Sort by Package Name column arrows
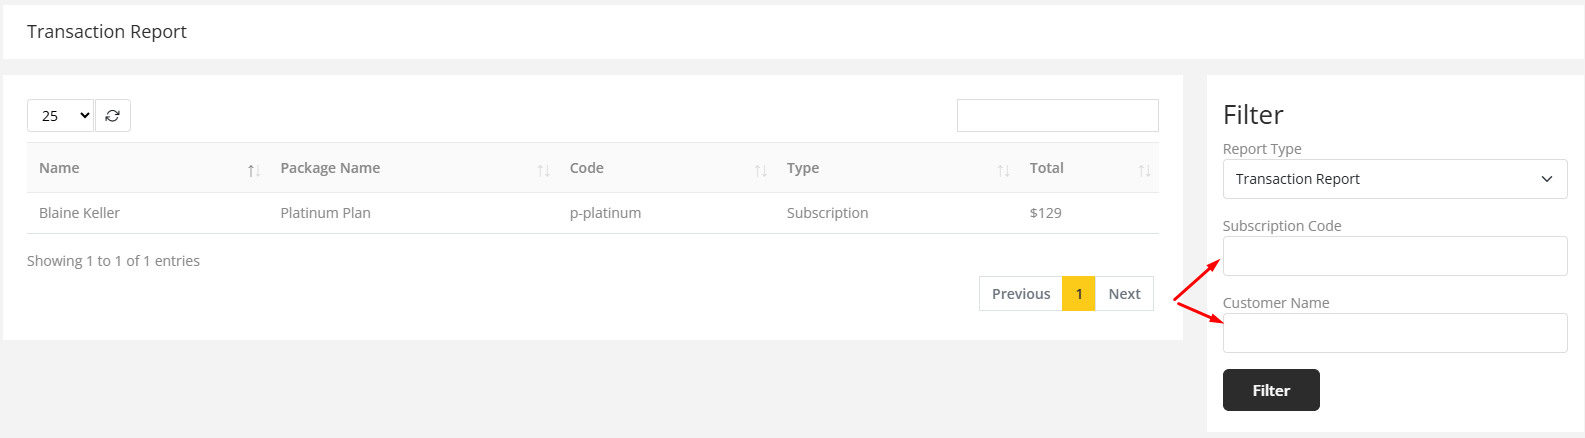1585x438 pixels. (x=544, y=171)
